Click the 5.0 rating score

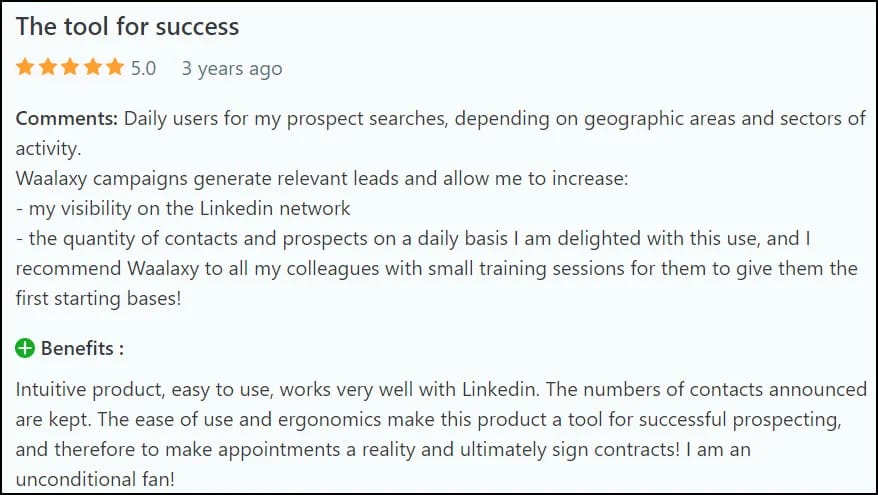pos(143,68)
